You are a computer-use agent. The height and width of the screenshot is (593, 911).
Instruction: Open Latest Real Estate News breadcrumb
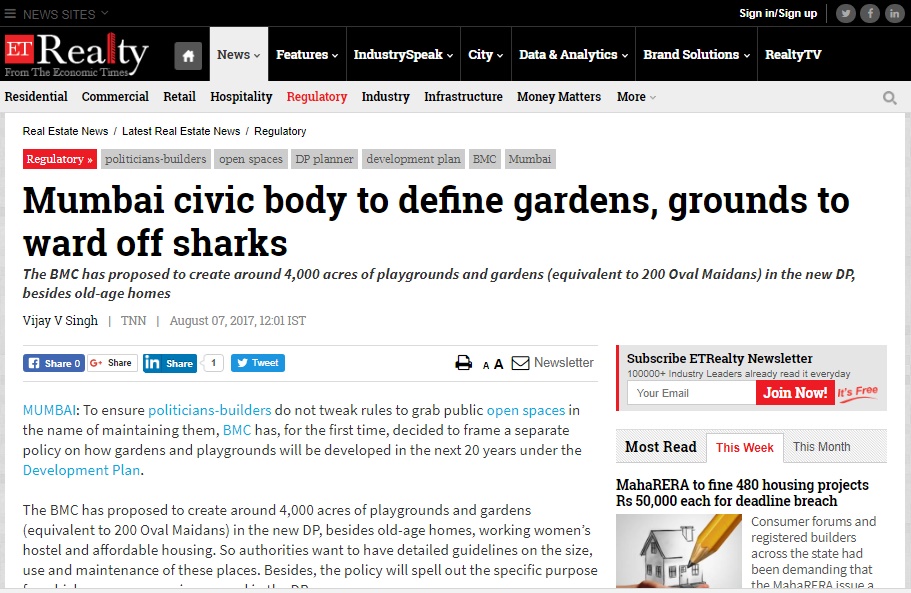181,131
